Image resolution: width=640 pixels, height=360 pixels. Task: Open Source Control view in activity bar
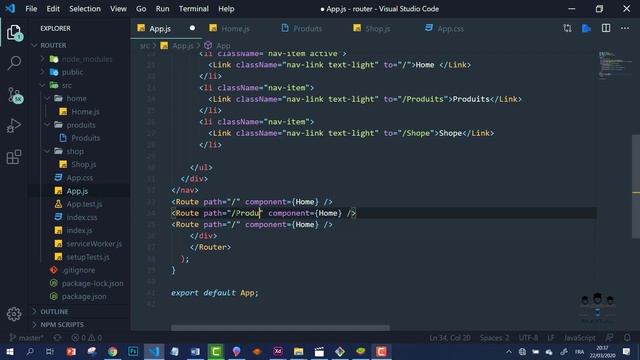pyautogui.click(x=15, y=95)
